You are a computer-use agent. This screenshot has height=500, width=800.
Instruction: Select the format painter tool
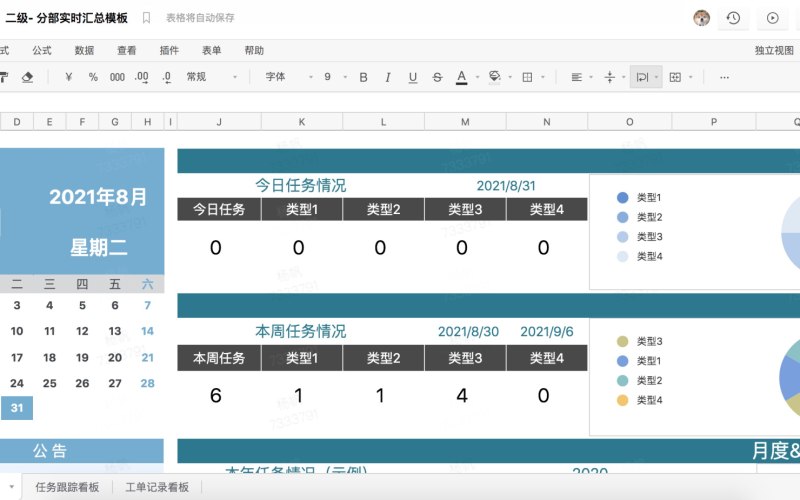pos(4,77)
